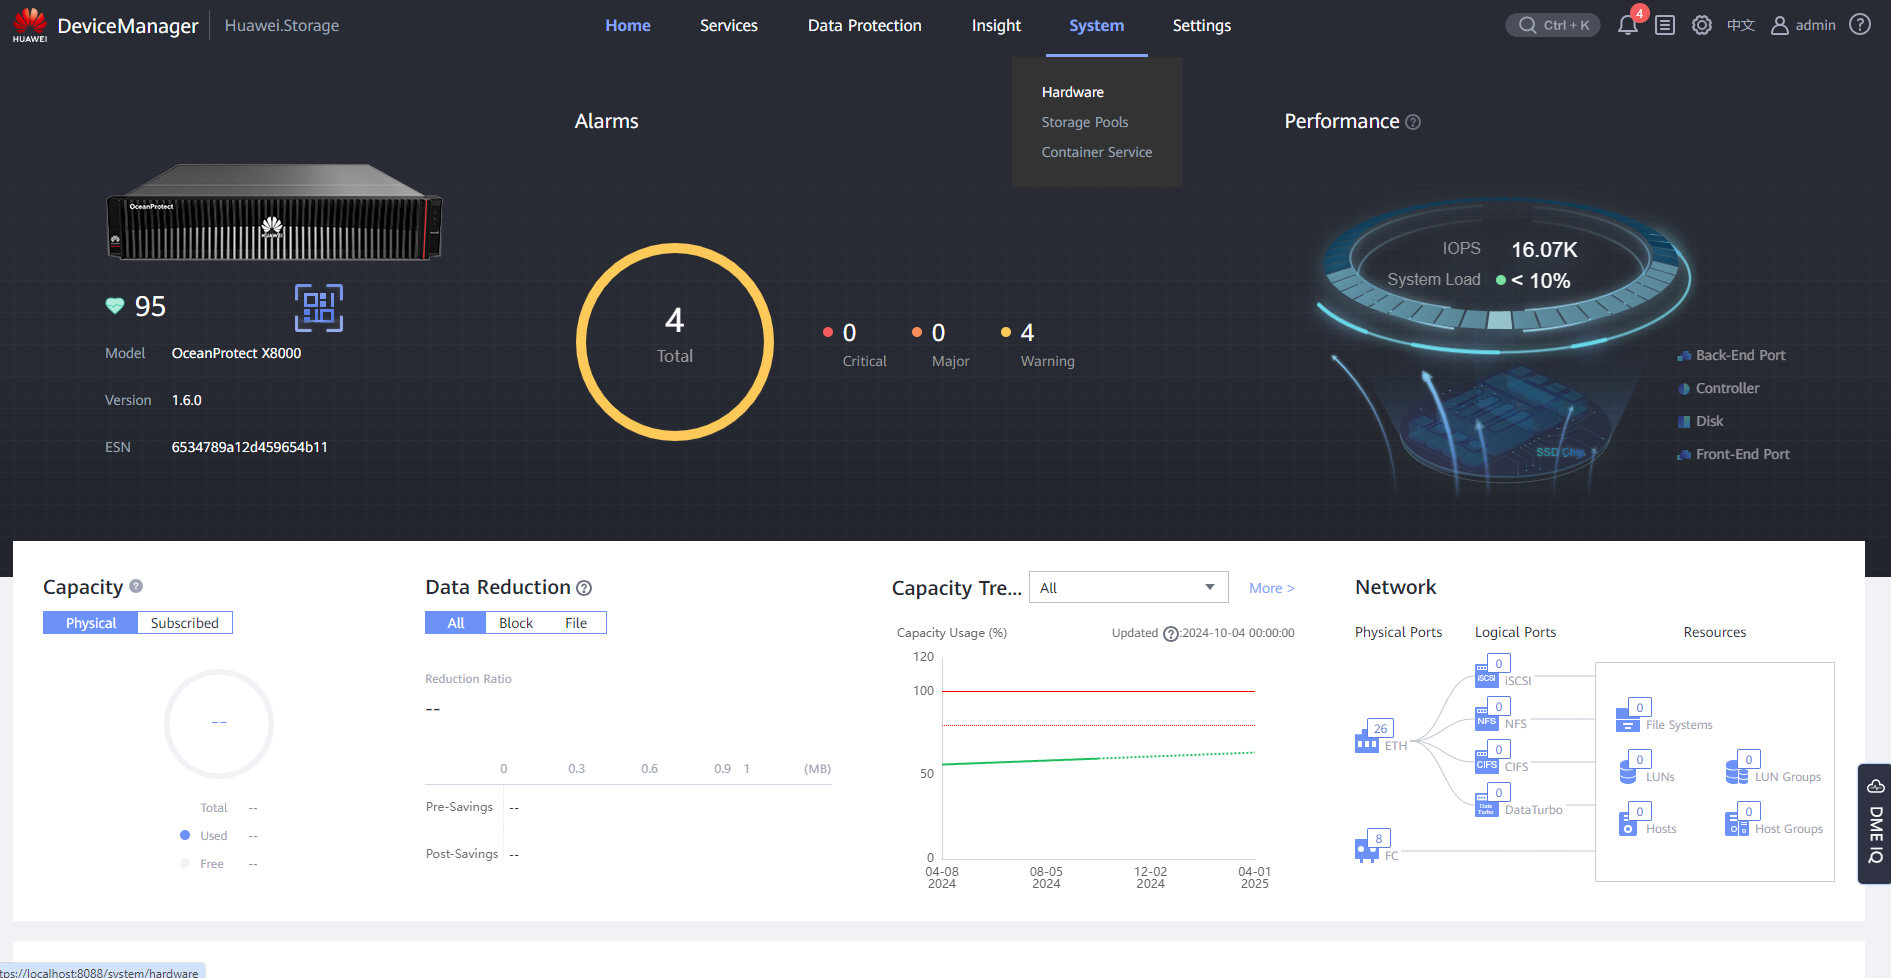Click the 16.07K IOPS value
Image resolution: width=1891 pixels, height=978 pixels.
pos(1544,249)
